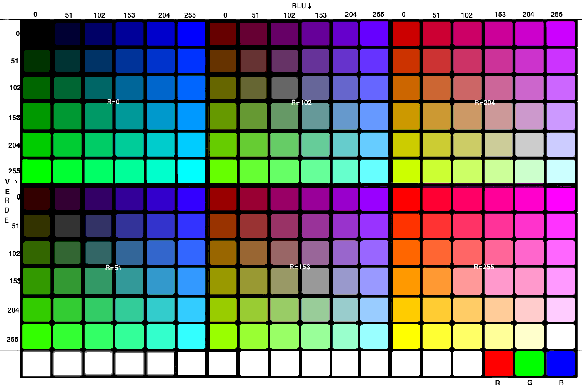This screenshot has height=388, width=582.
Task: Click the bottom red swatch labeled R
Action: [498, 364]
